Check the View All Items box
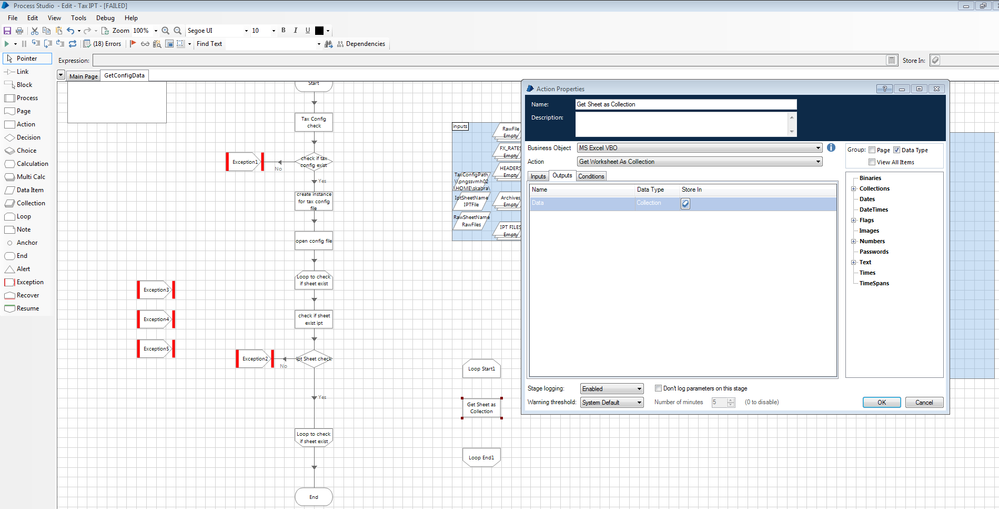This screenshot has width=999, height=509. pyautogui.click(x=872, y=161)
